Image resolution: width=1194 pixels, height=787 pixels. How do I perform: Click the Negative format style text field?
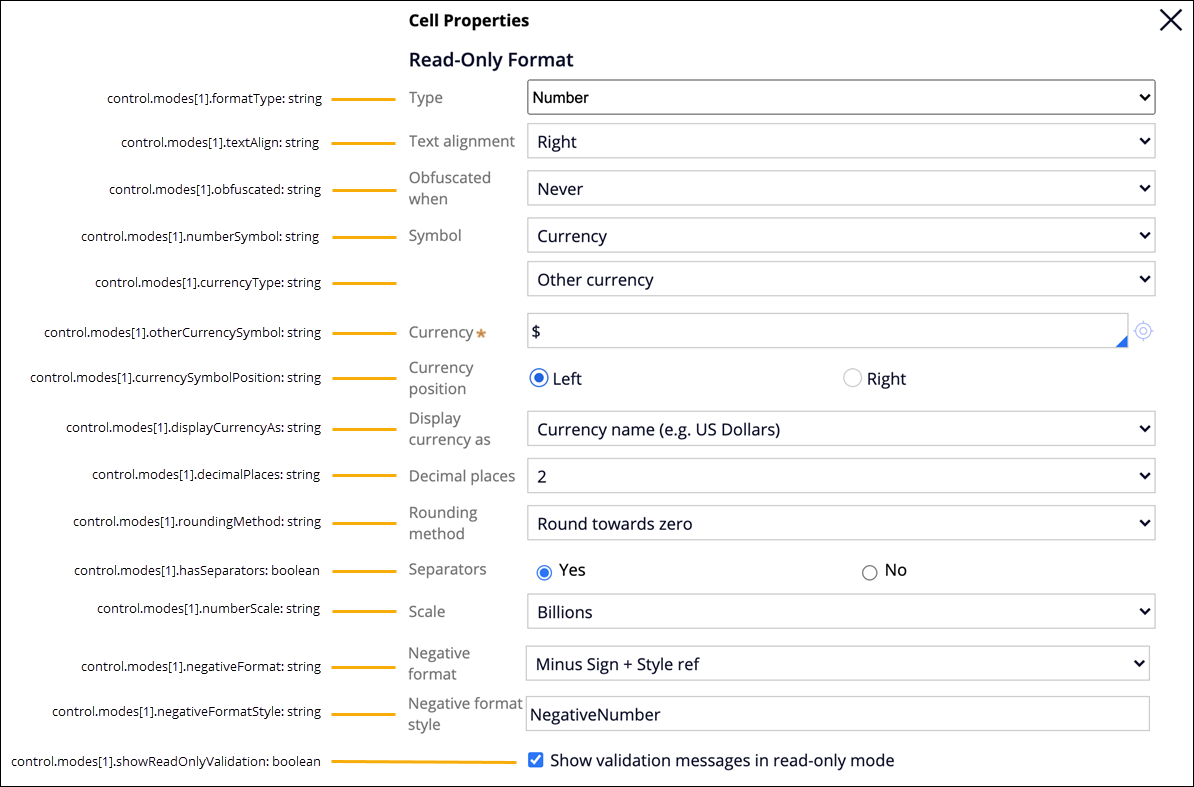click(837, 714)
